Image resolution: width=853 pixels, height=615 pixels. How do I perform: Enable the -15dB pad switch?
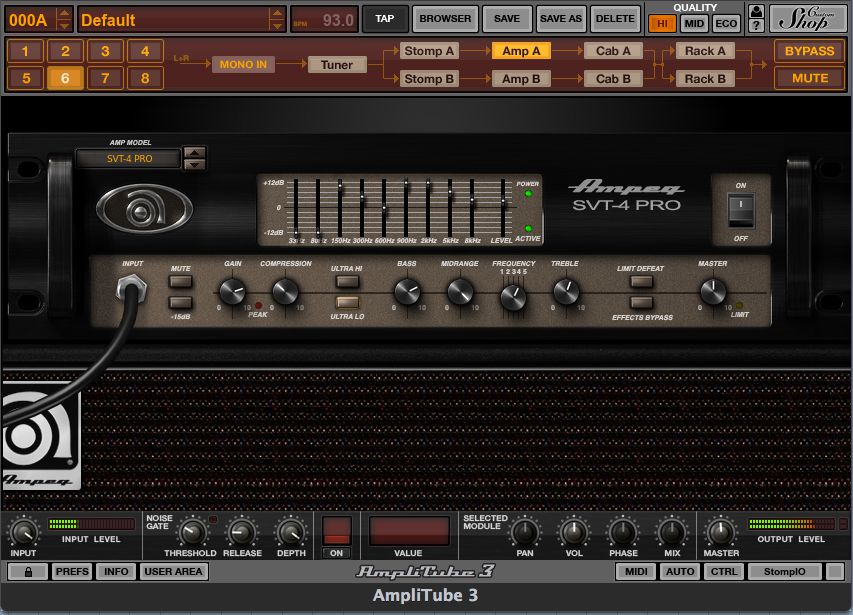pyautogui.click(x=181, y=302)
